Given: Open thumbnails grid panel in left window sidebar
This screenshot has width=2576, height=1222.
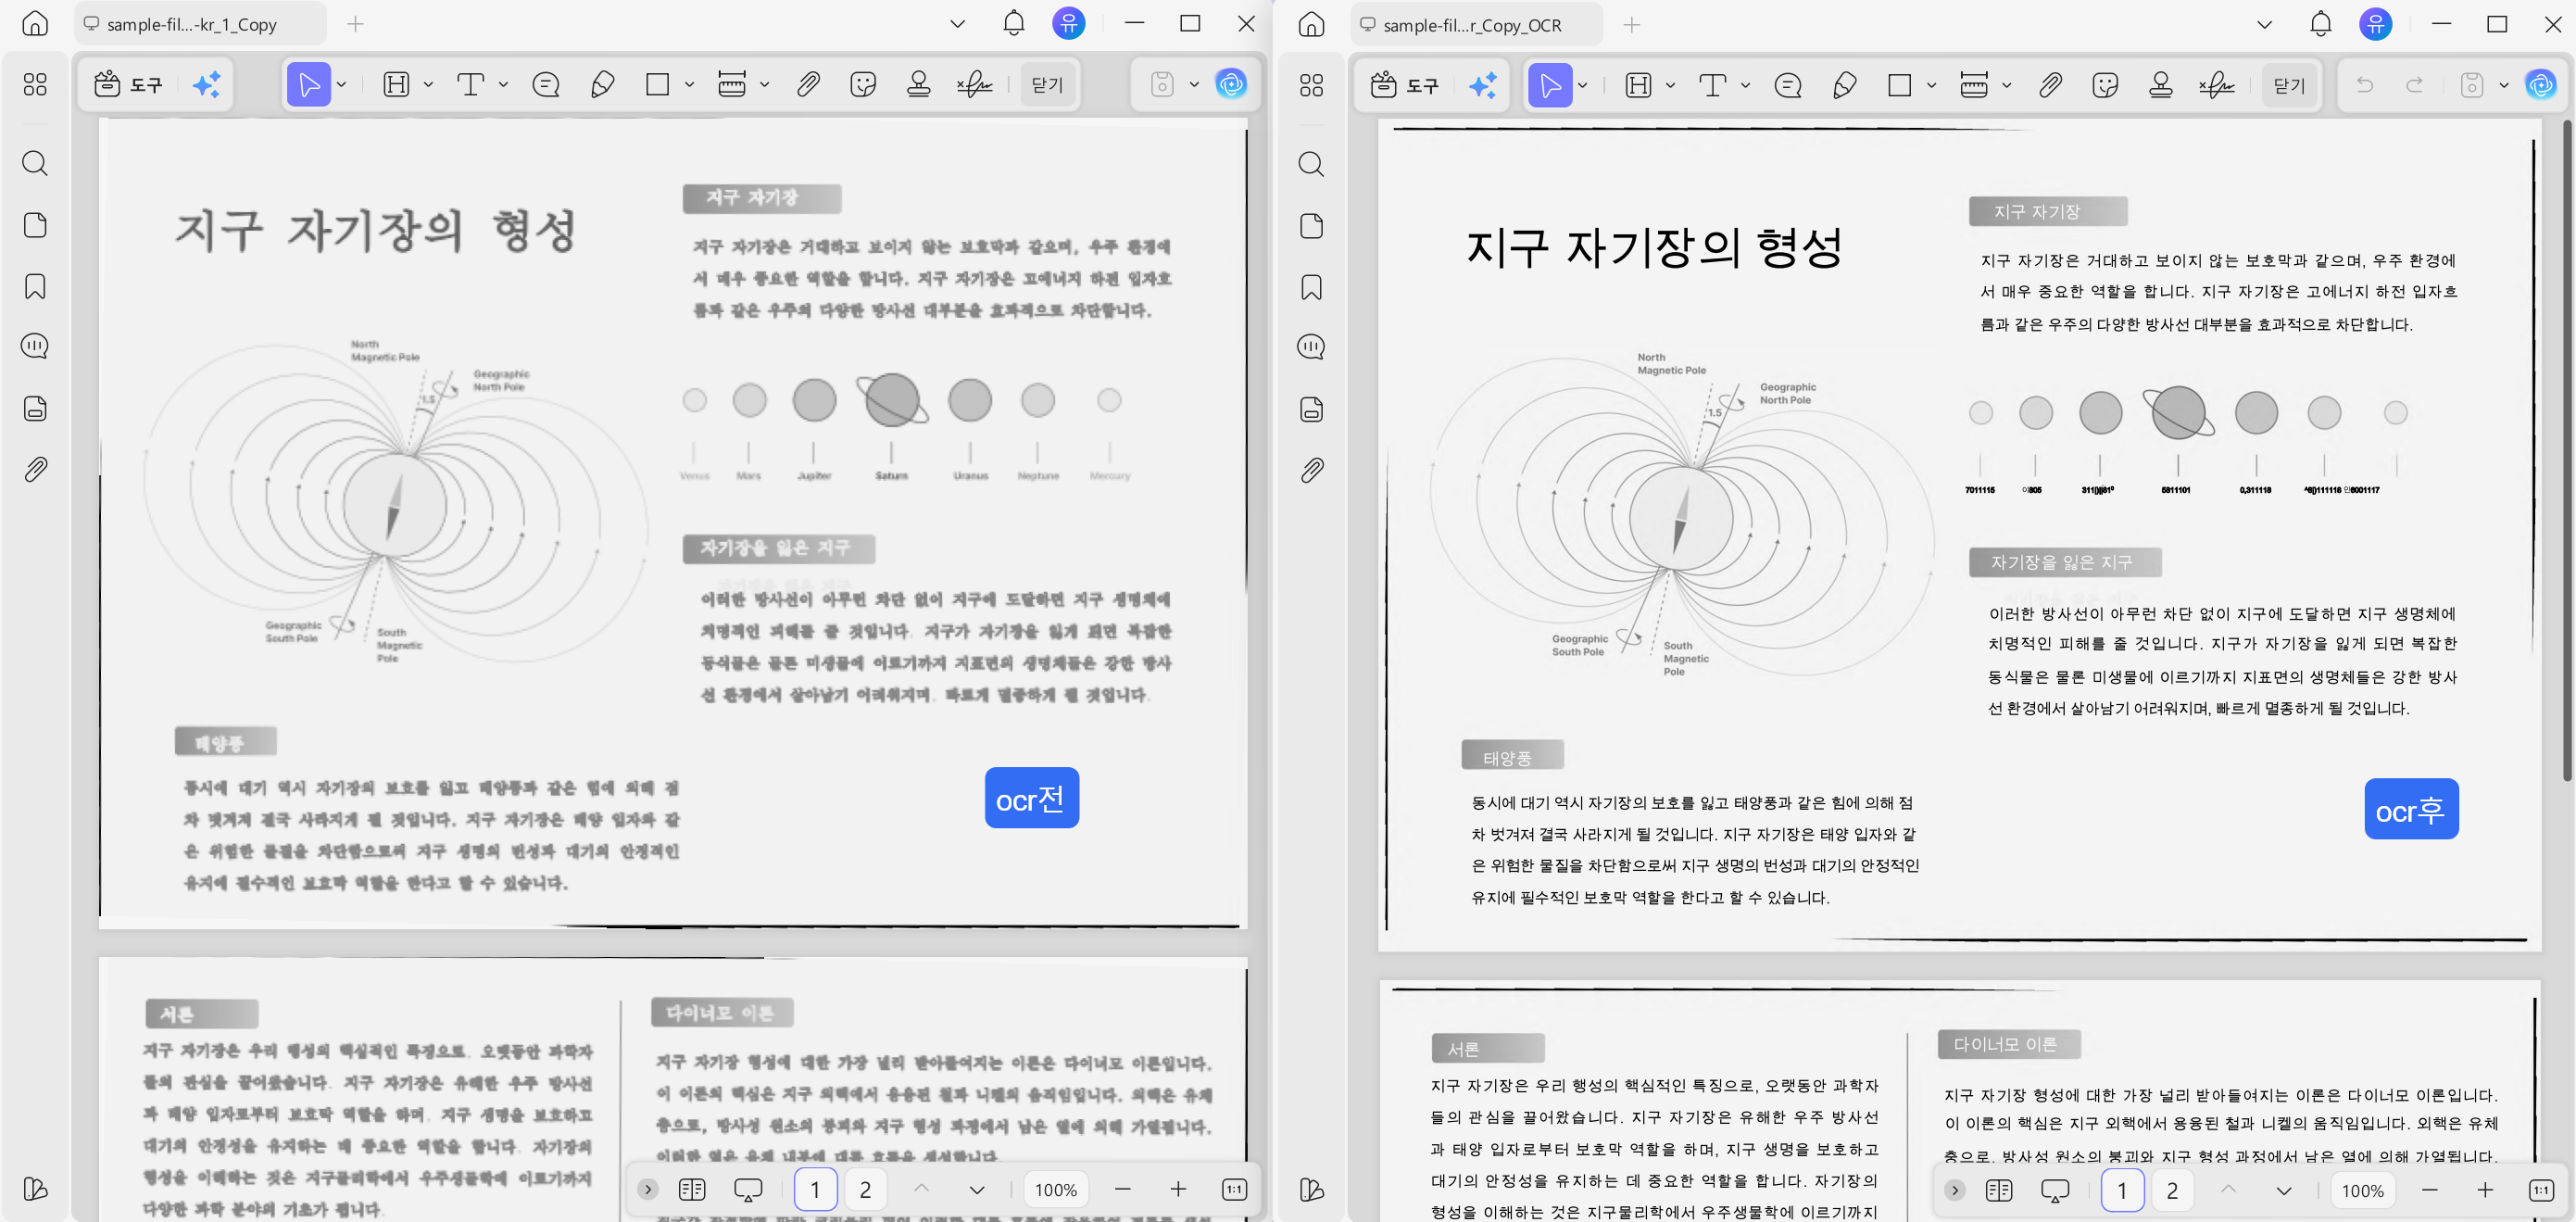Looking at the screenshot, I should click(x=35, y=85).
